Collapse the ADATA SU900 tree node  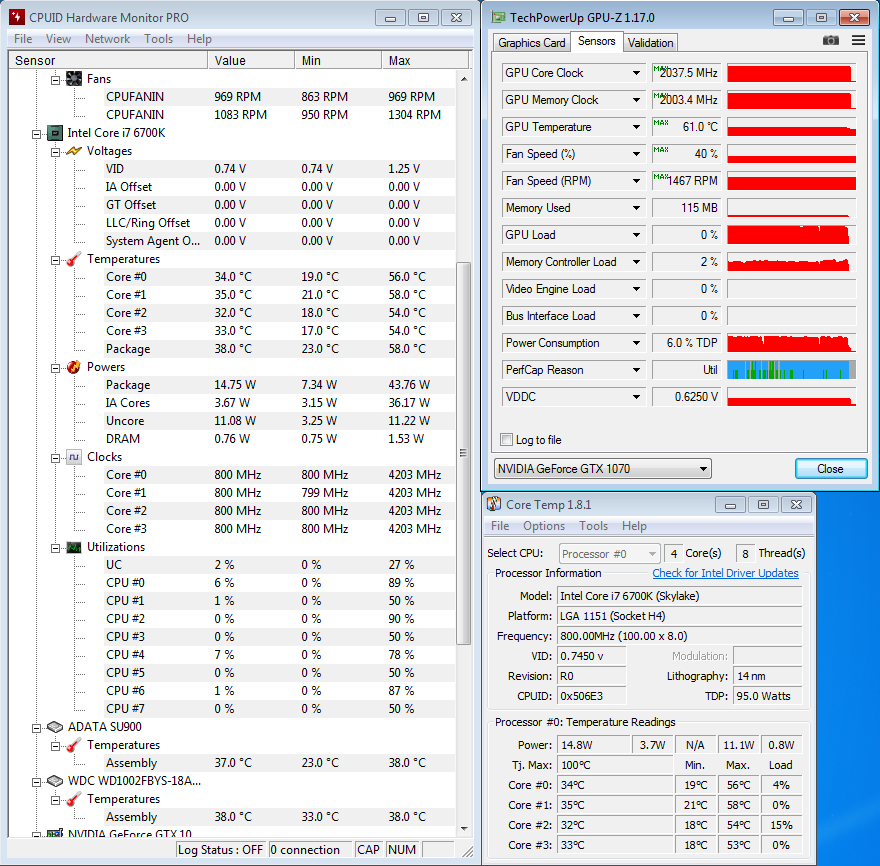pyautogui.click(x=36, y=728)
